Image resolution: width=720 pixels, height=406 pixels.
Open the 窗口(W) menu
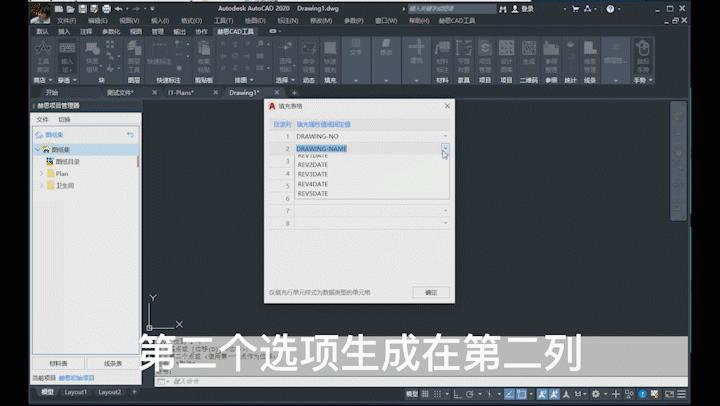(386, 21)
